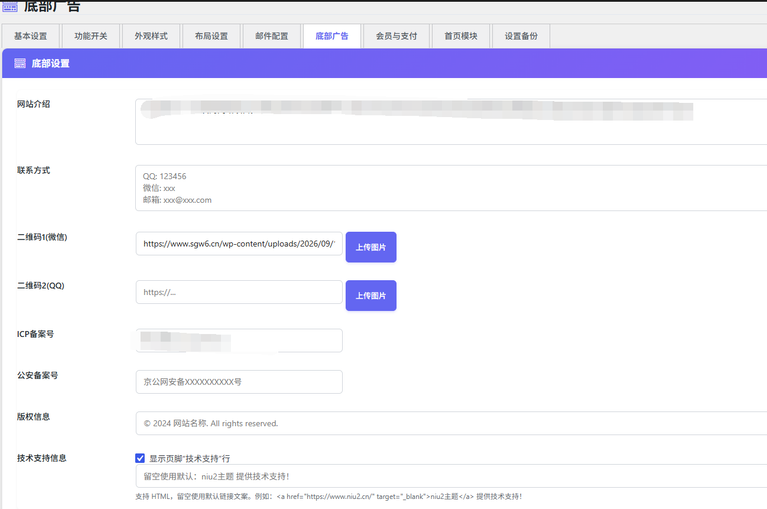Select the 邮件配置 tab
Viewport: 767px width, 509px height.
271,36
